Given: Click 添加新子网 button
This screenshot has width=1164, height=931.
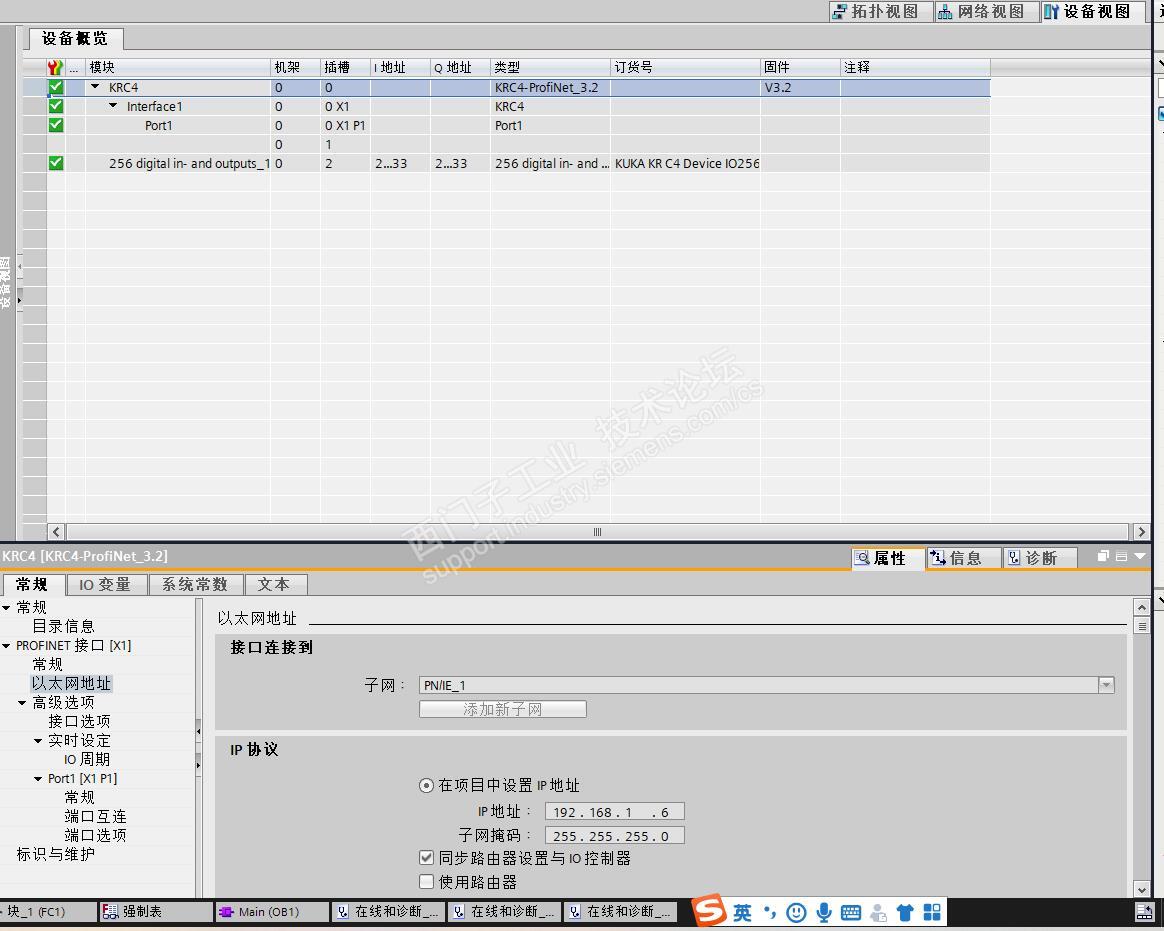Looking at the screenshot, I should 503,710.
